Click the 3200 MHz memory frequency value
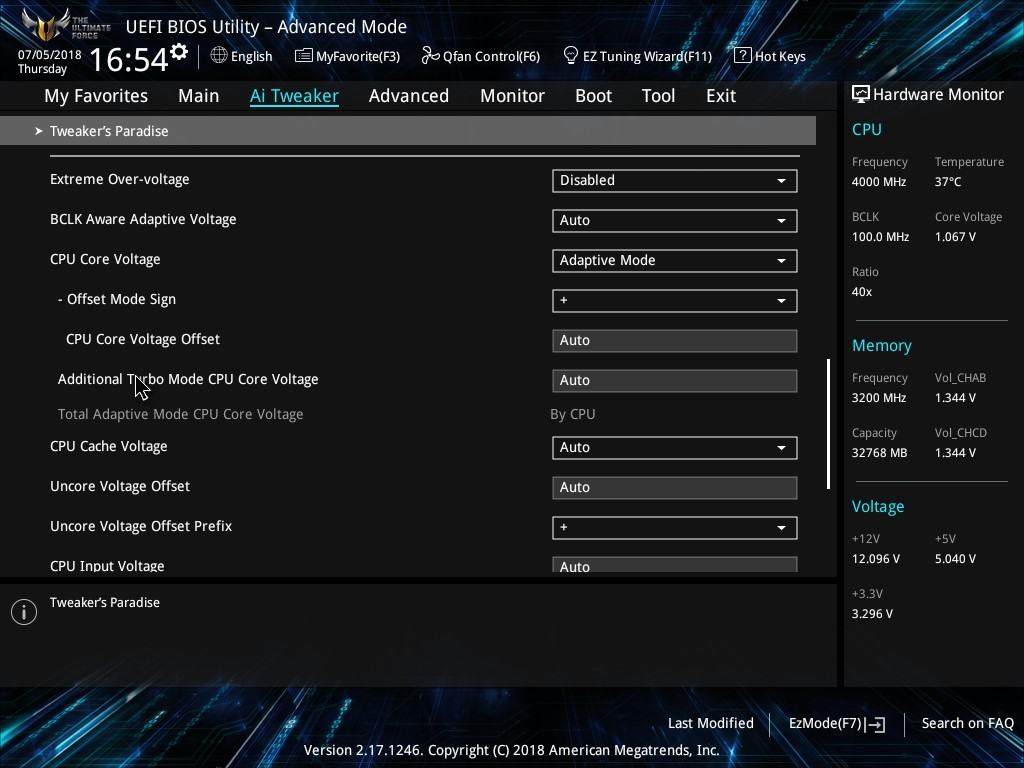 [x=878, y=398]
